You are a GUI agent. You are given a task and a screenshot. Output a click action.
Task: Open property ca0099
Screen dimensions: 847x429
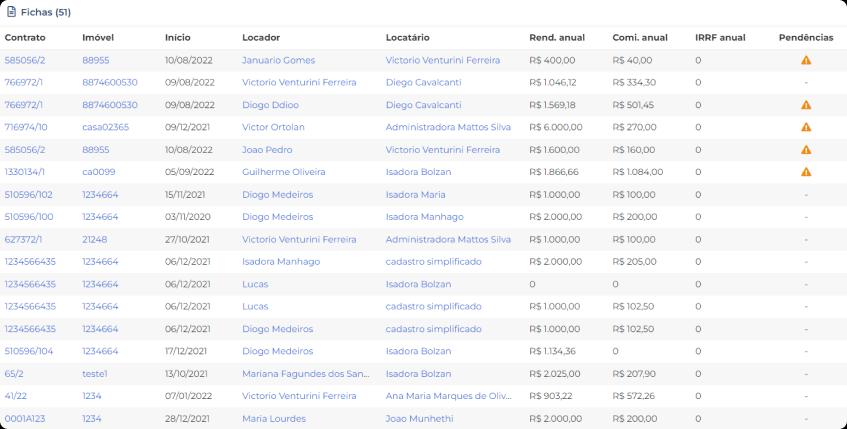click(98, 172)
